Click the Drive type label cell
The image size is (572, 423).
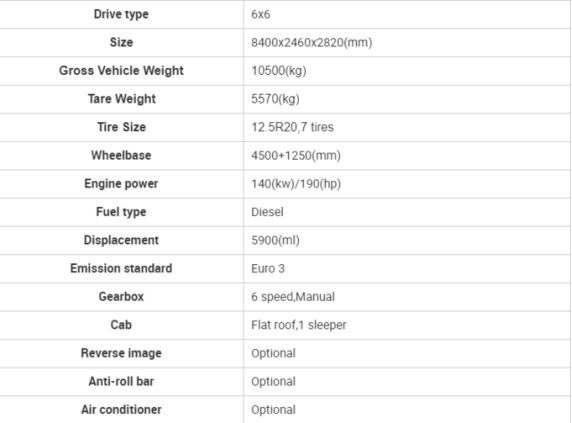(x=121, y=14)
